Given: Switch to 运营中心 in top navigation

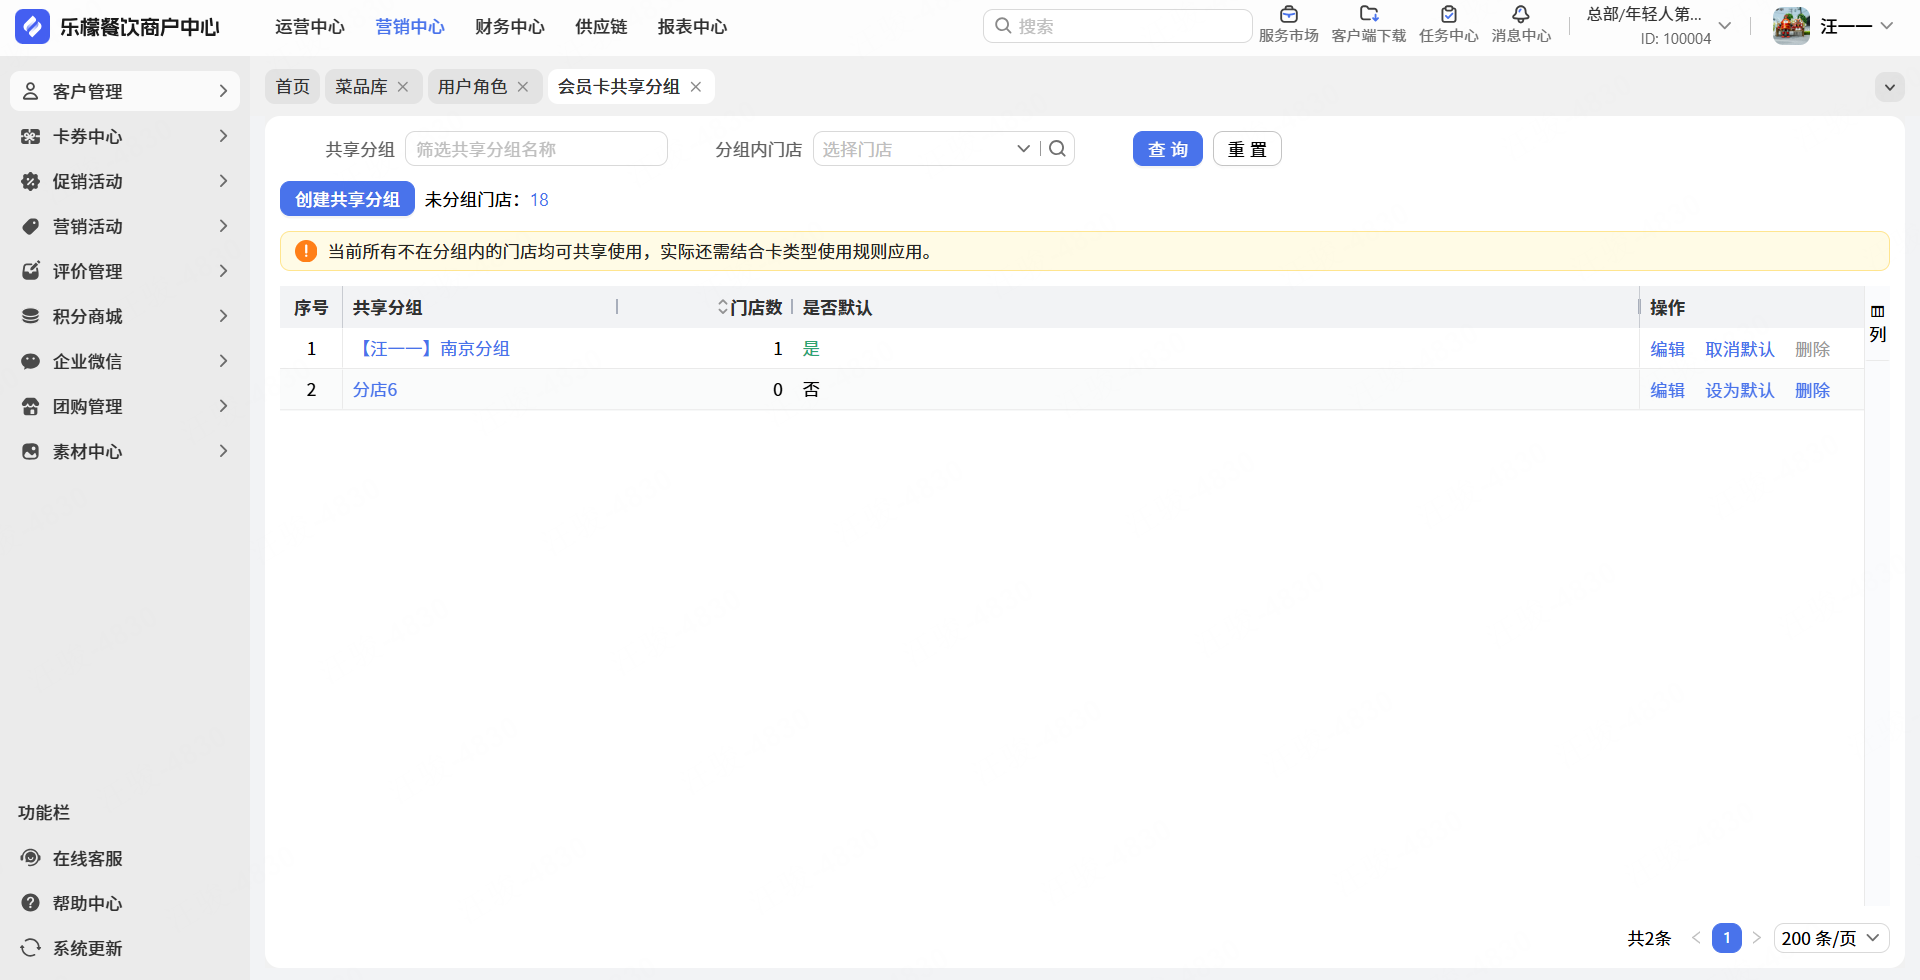Looking at the screenshot, I should coord(310,27).
